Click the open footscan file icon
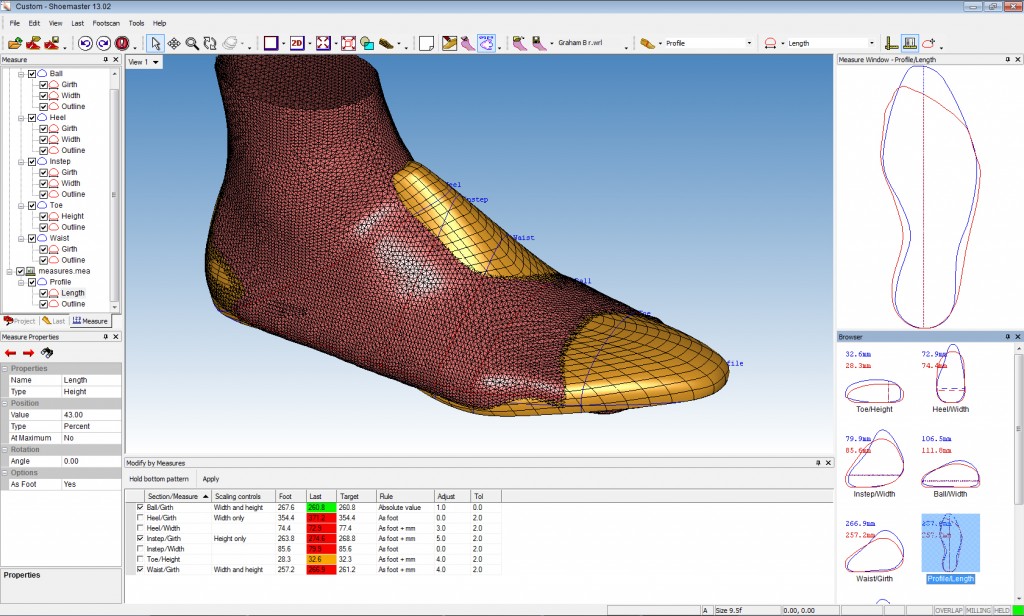Image resolution: width=1024 pixels, height=616 pixels. 520,43
